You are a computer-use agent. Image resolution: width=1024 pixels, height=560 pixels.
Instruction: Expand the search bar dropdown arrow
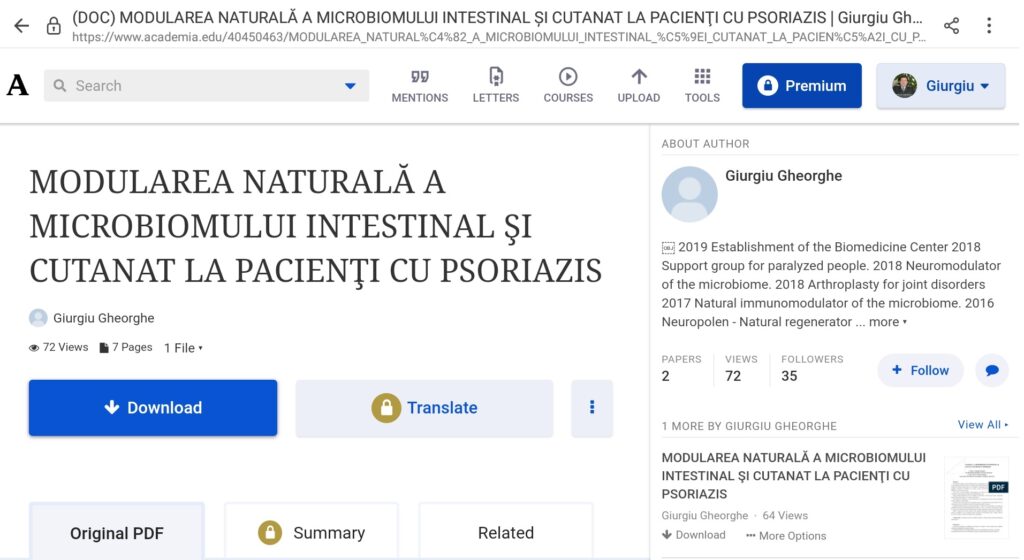[350, 86]
